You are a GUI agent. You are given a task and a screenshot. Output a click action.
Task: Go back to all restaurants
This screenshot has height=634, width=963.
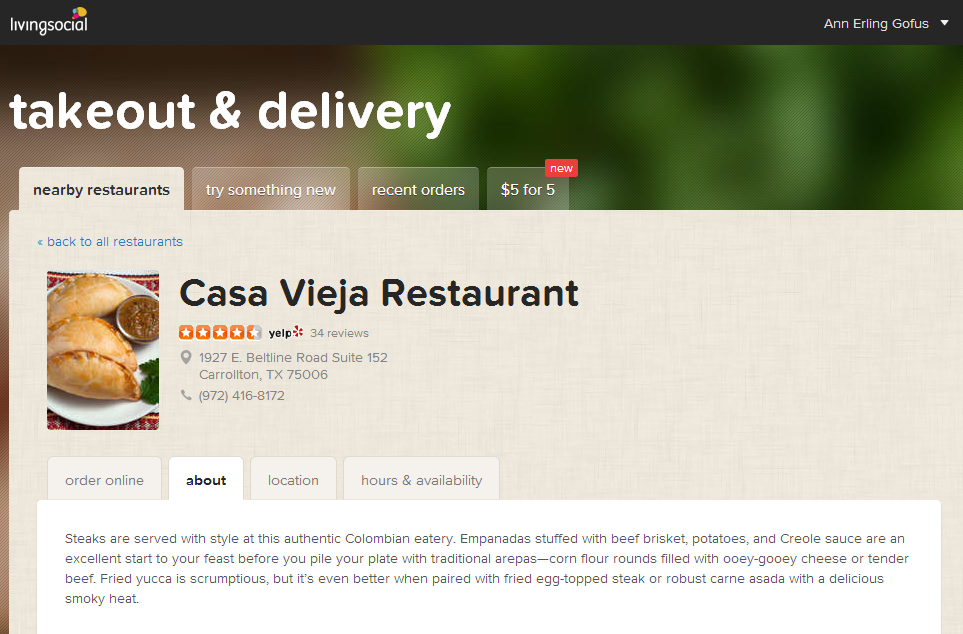[x=110, y=241]
